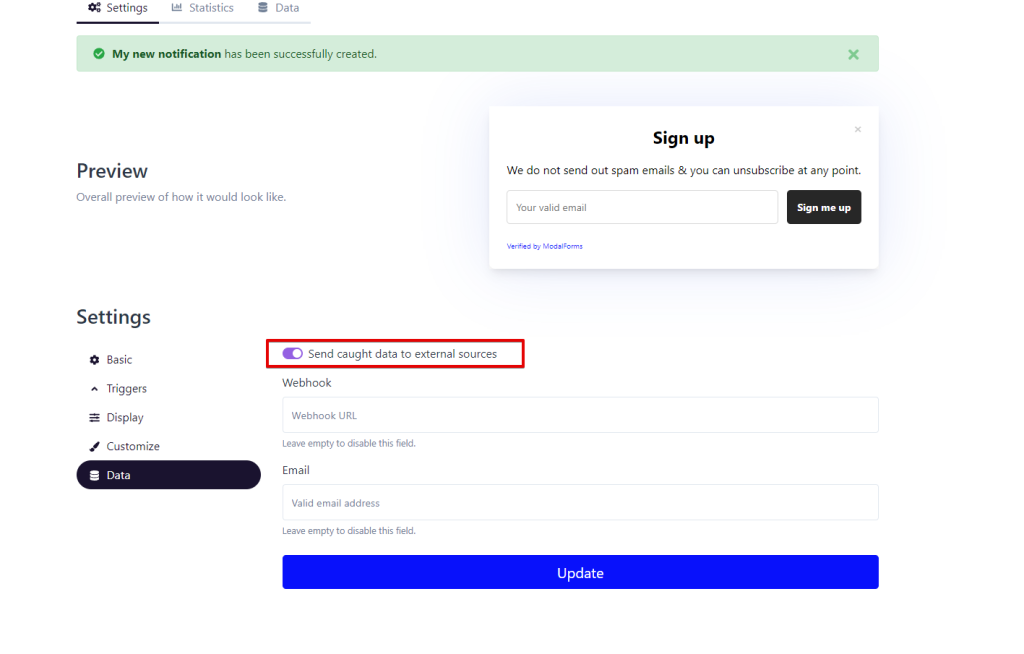1024x654 pixels.
Task: Open the Verified by ModalForms link
Action: point(544,246)
